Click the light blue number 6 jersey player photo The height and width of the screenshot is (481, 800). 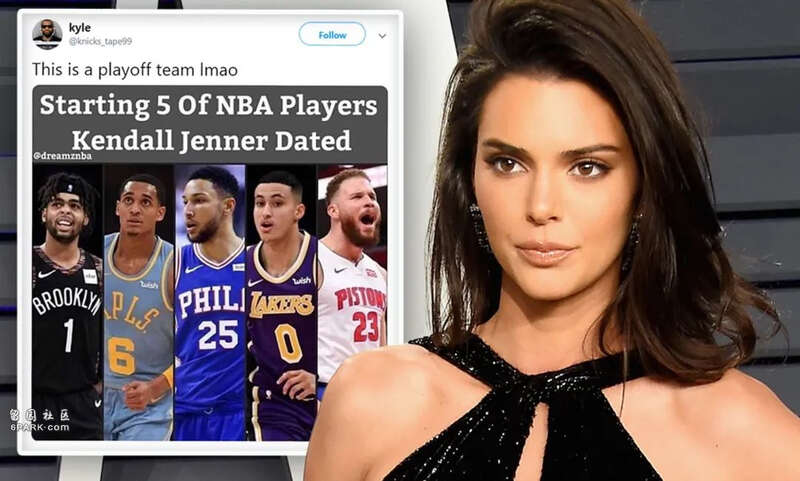click(139, 302)
